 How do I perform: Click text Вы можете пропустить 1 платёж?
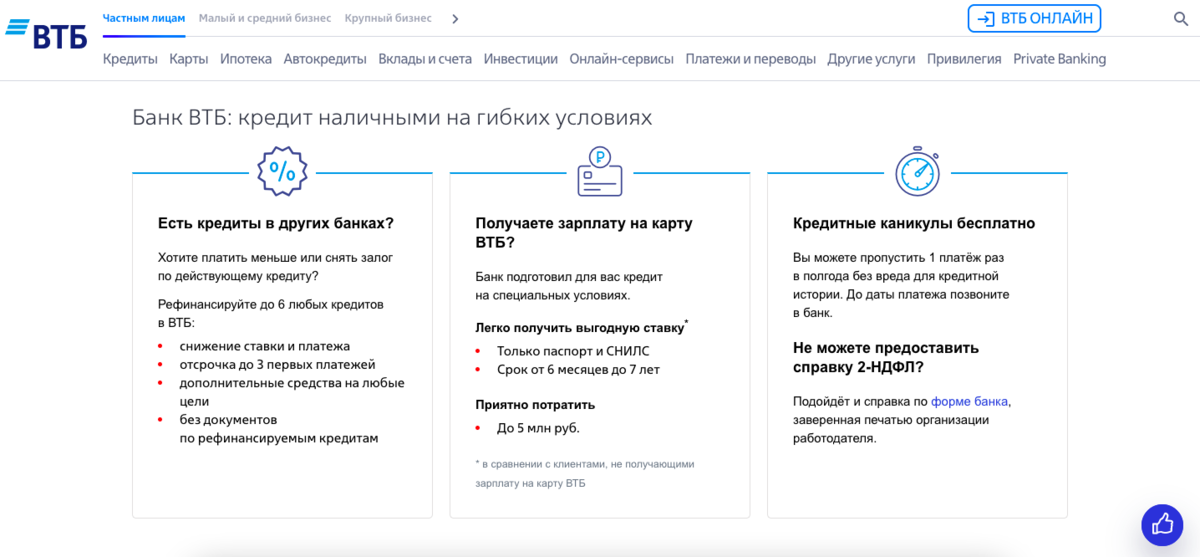coord(901,285)
